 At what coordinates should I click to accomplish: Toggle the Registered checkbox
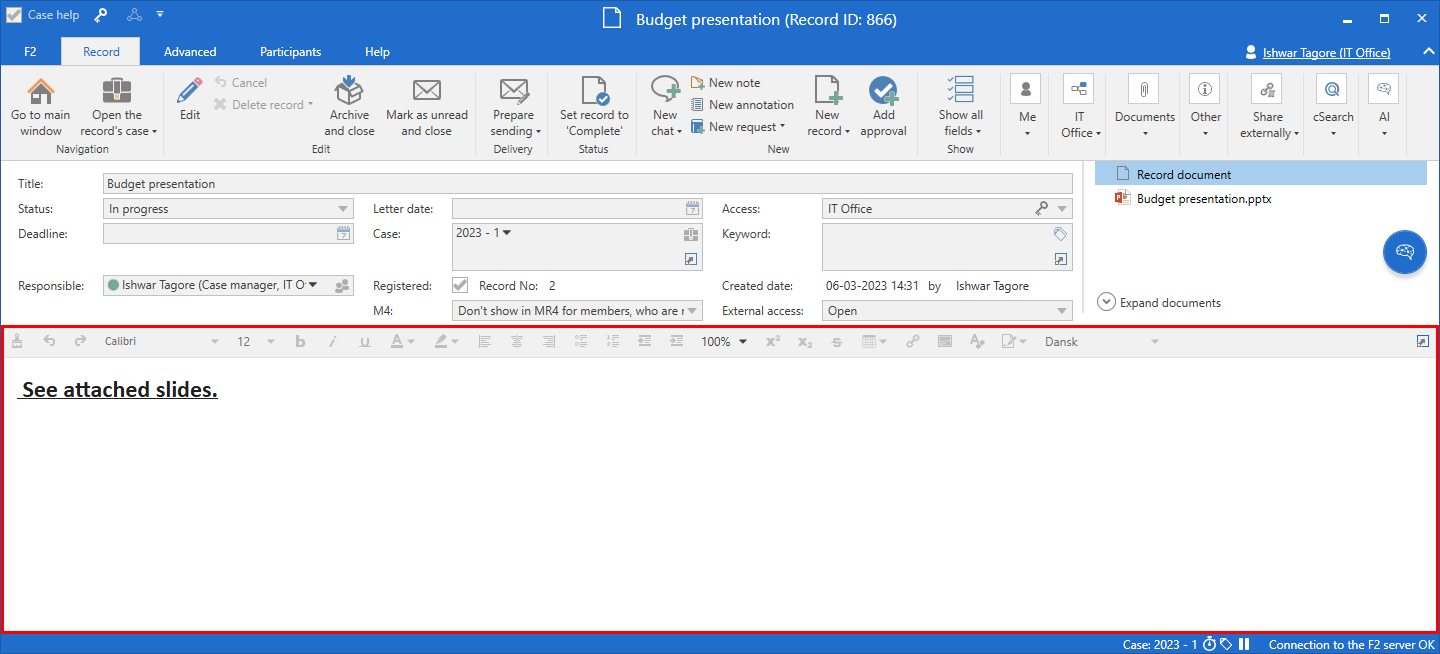tap(460, 286)
